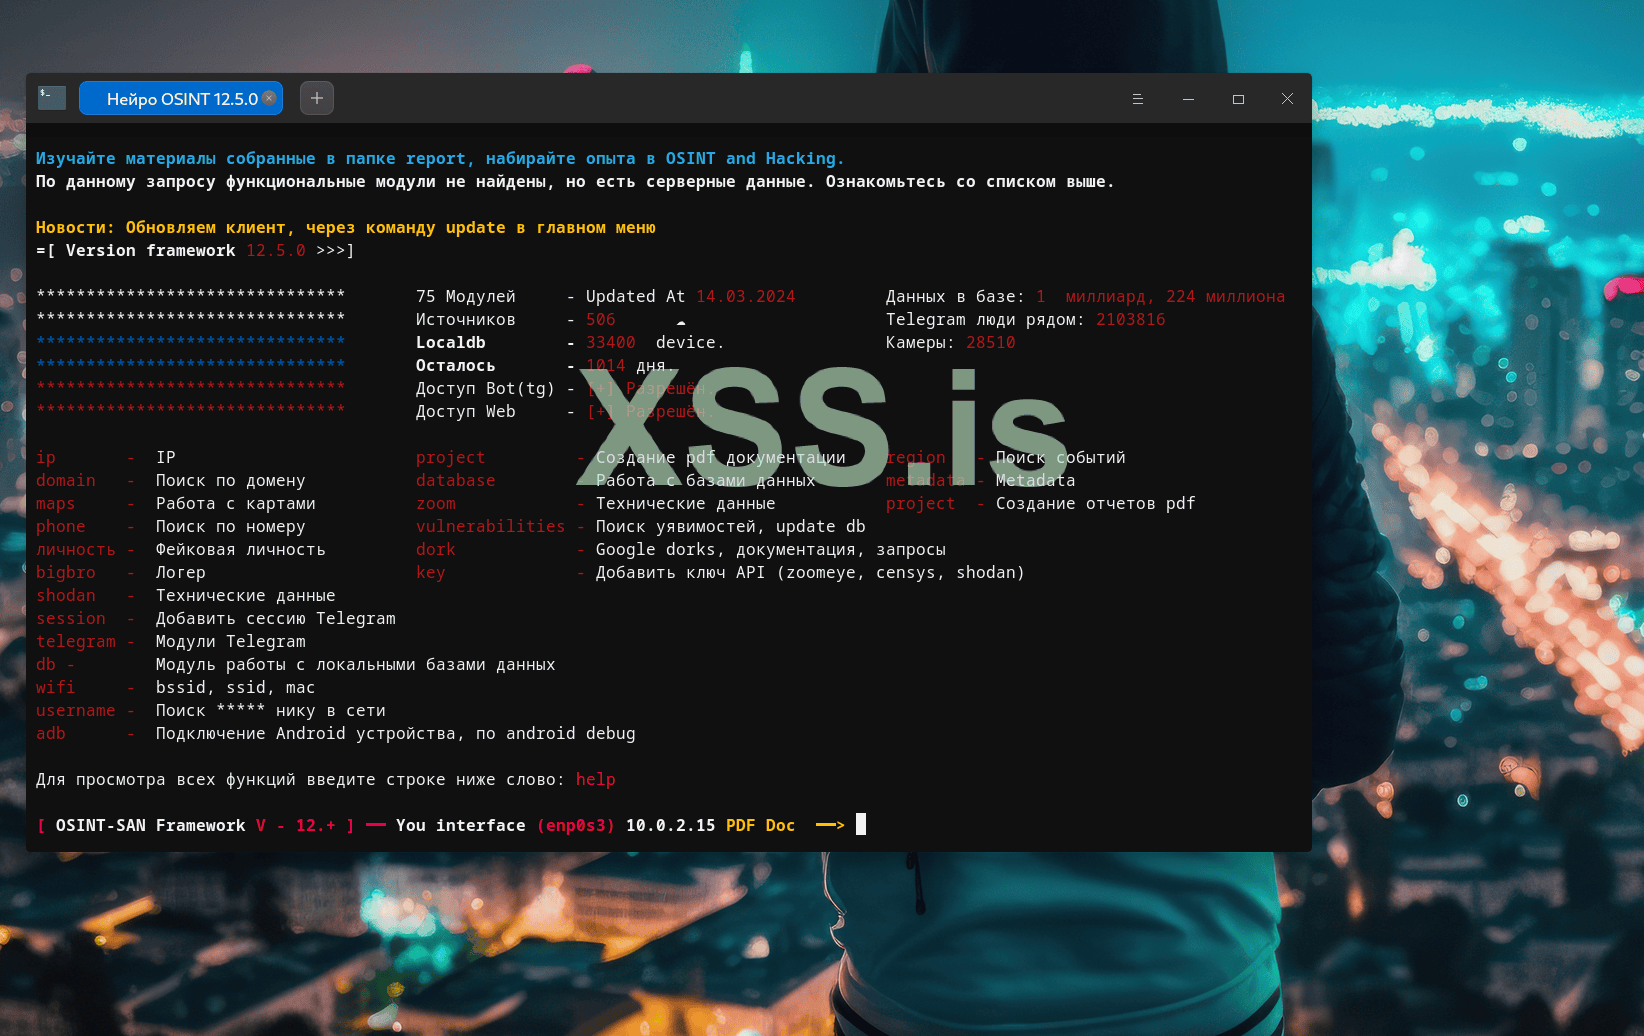This screenshot has width=1644, height=1036.
Task: Click the update date 14.03.2024
Action: 746,296
